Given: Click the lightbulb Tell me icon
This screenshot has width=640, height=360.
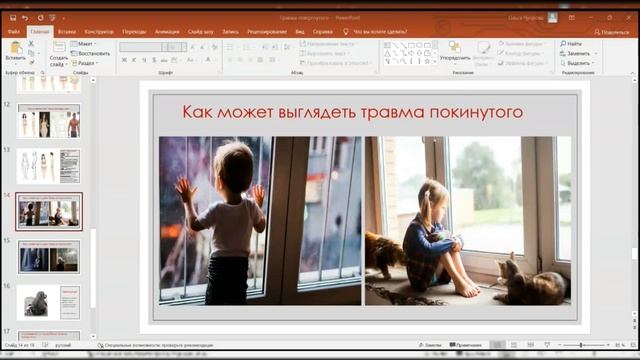Looking at the screenshot, I should tap(346, 31).
